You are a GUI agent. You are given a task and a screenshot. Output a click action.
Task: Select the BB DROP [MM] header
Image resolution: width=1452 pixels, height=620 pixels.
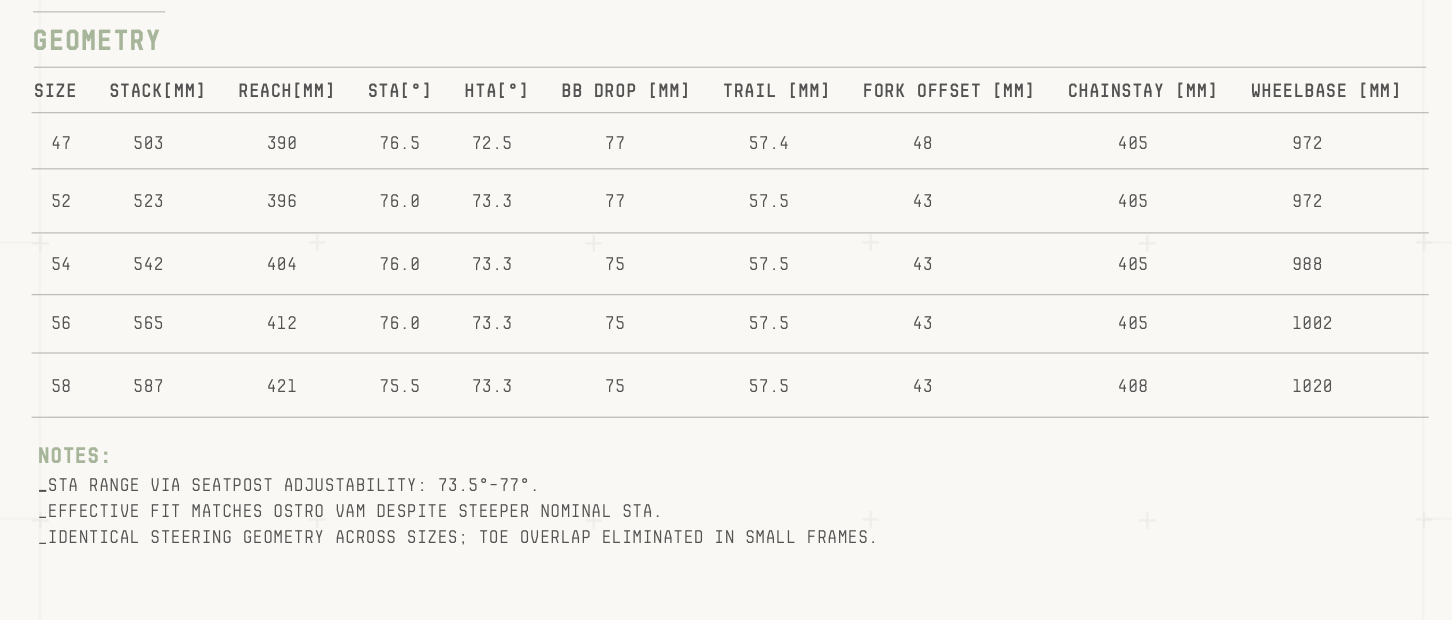(625, 91)
